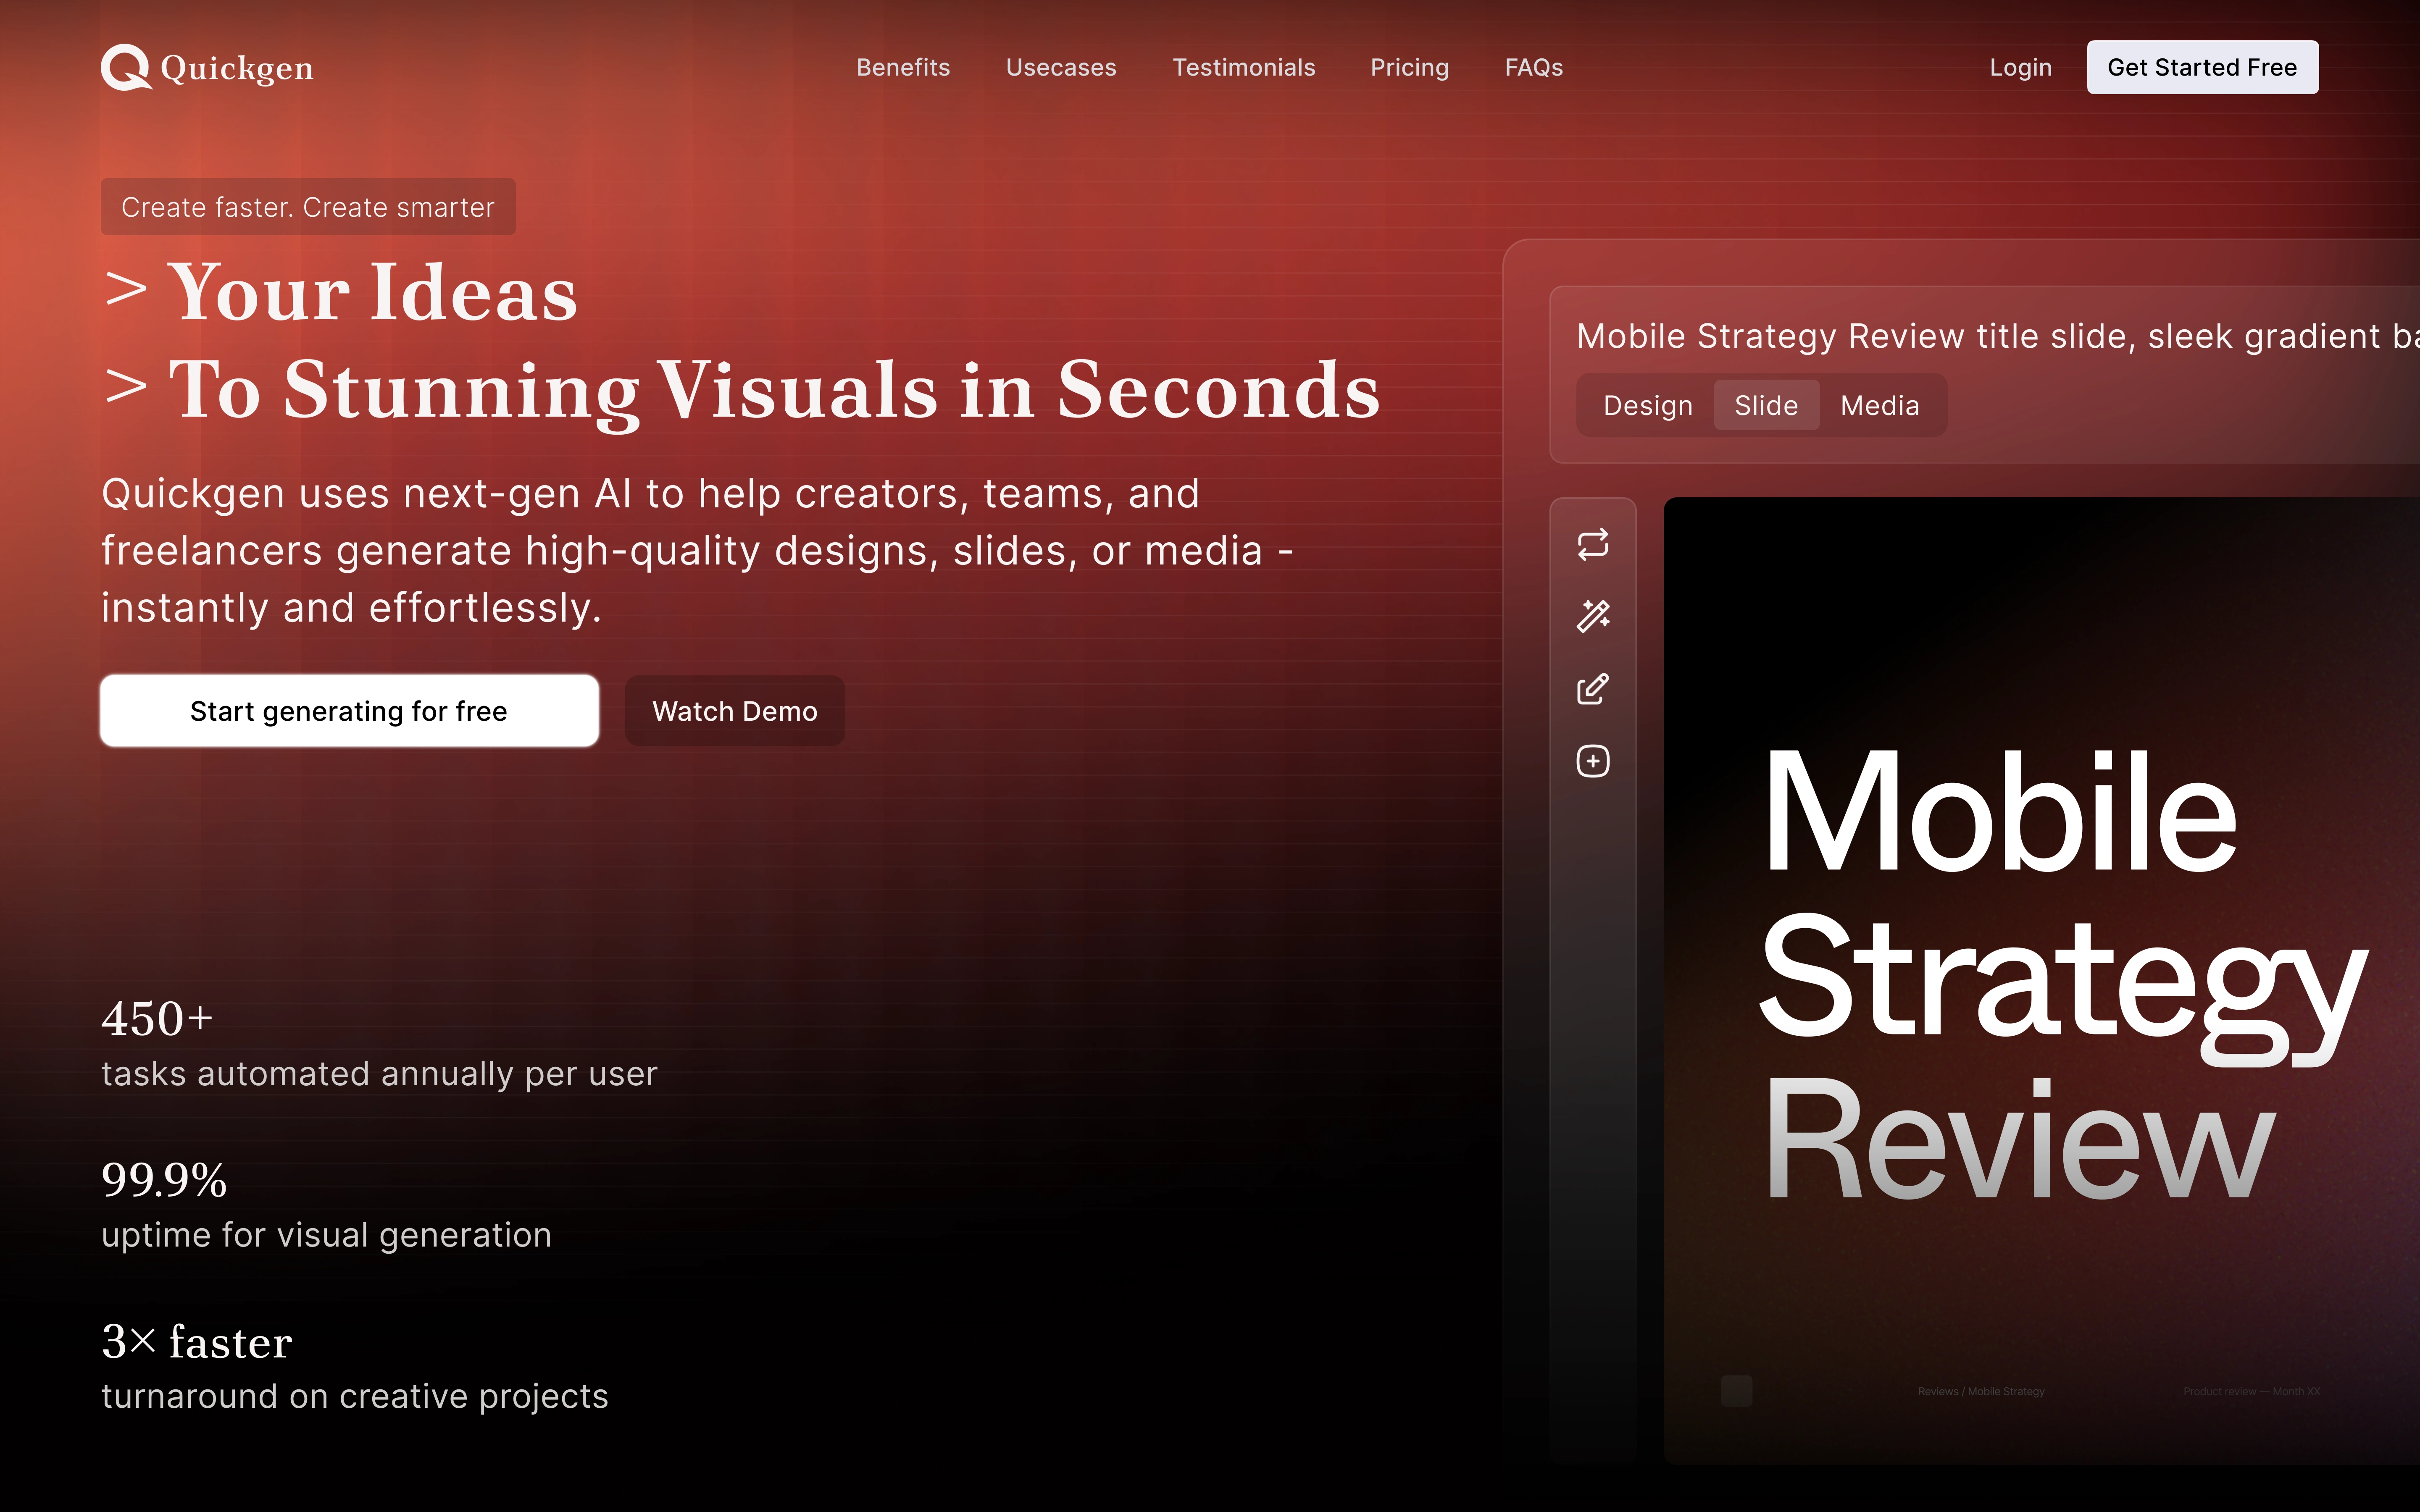Viewport: 2420px width, 1512px height.
Task: Click the small square icon on slide footer
Action: click(x=1736, y=1390)
